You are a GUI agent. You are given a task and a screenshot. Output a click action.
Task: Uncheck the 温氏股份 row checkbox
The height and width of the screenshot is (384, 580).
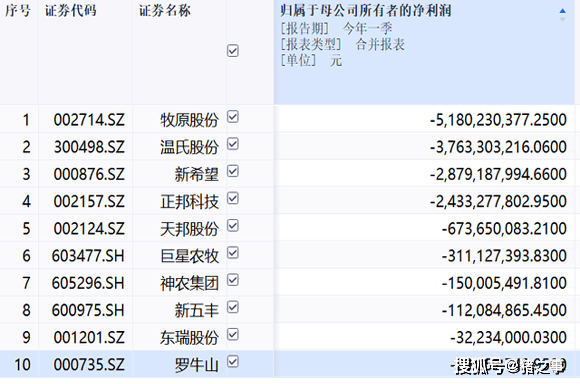tap(233, 144)
